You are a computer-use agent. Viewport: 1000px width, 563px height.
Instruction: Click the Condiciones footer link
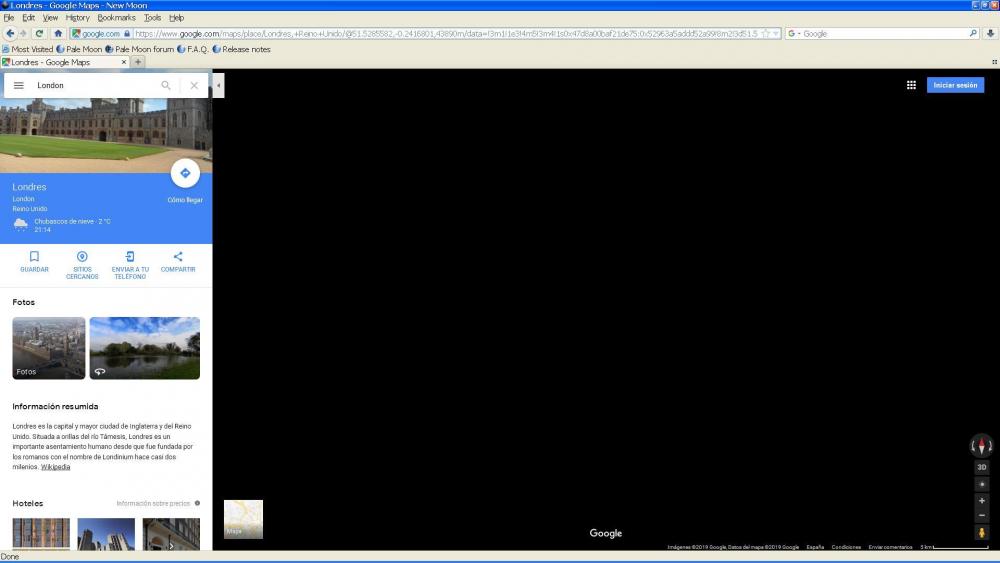[846, 547]
